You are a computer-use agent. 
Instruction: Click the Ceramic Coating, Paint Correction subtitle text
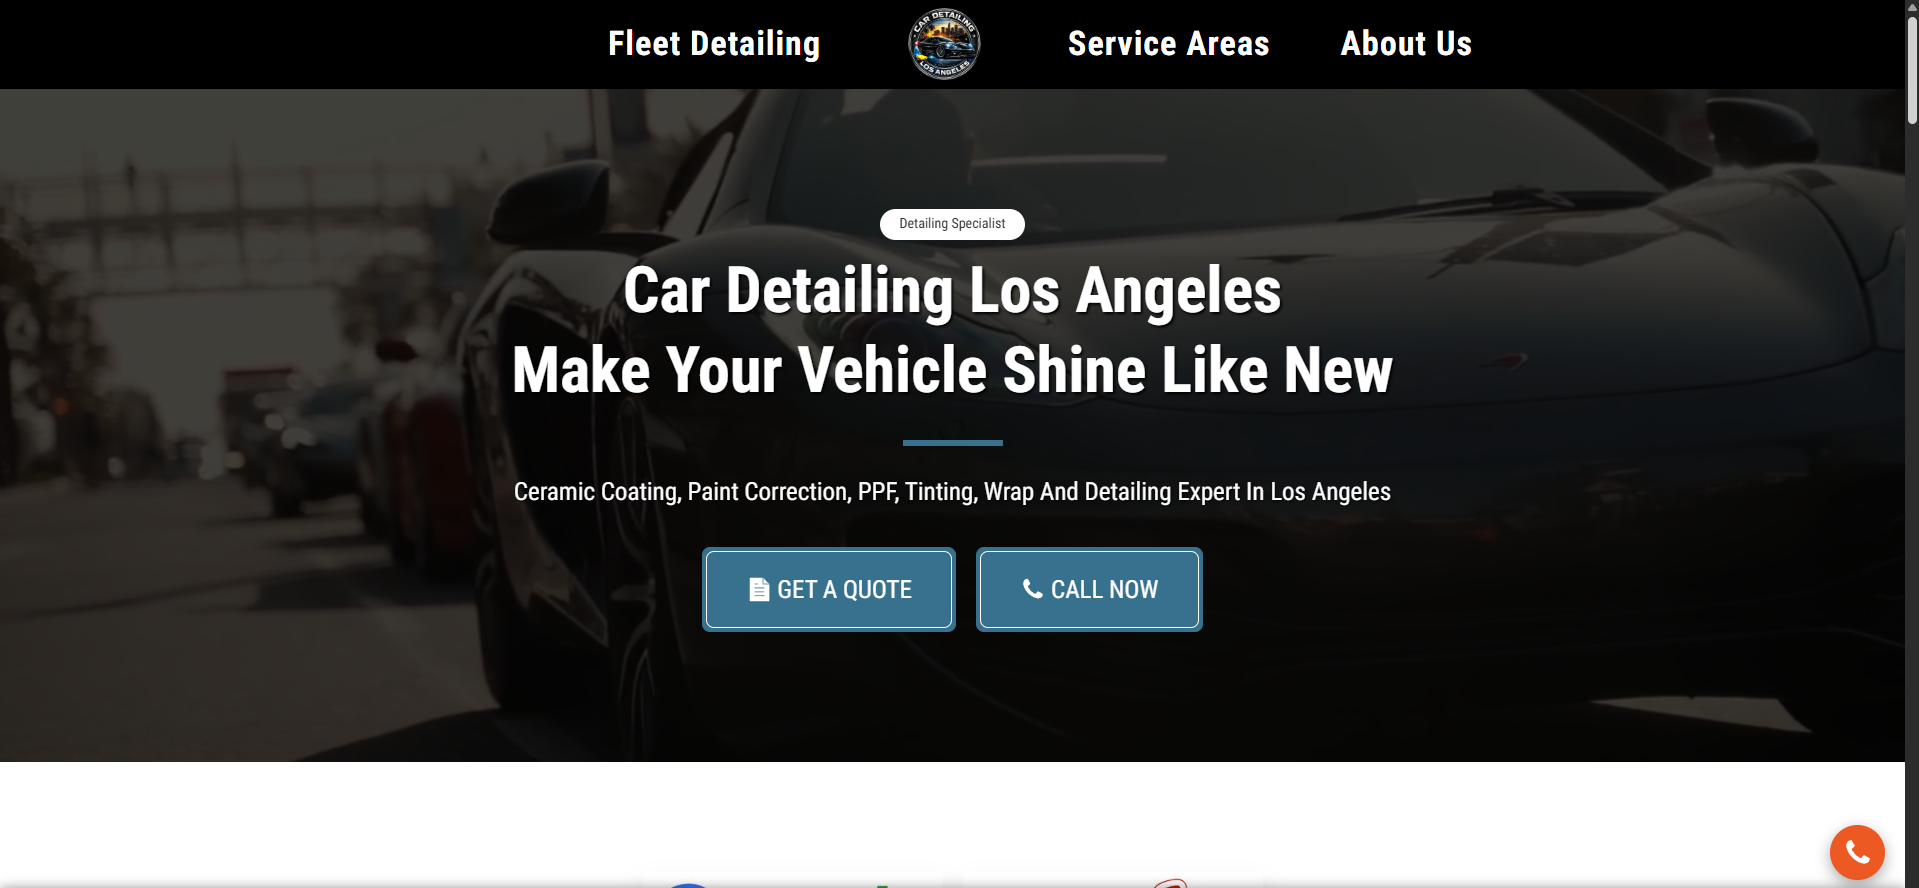tap(952, 492)
